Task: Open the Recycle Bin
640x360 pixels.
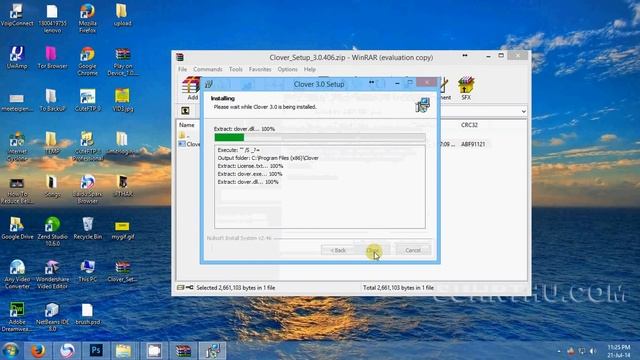Action: 87,228
